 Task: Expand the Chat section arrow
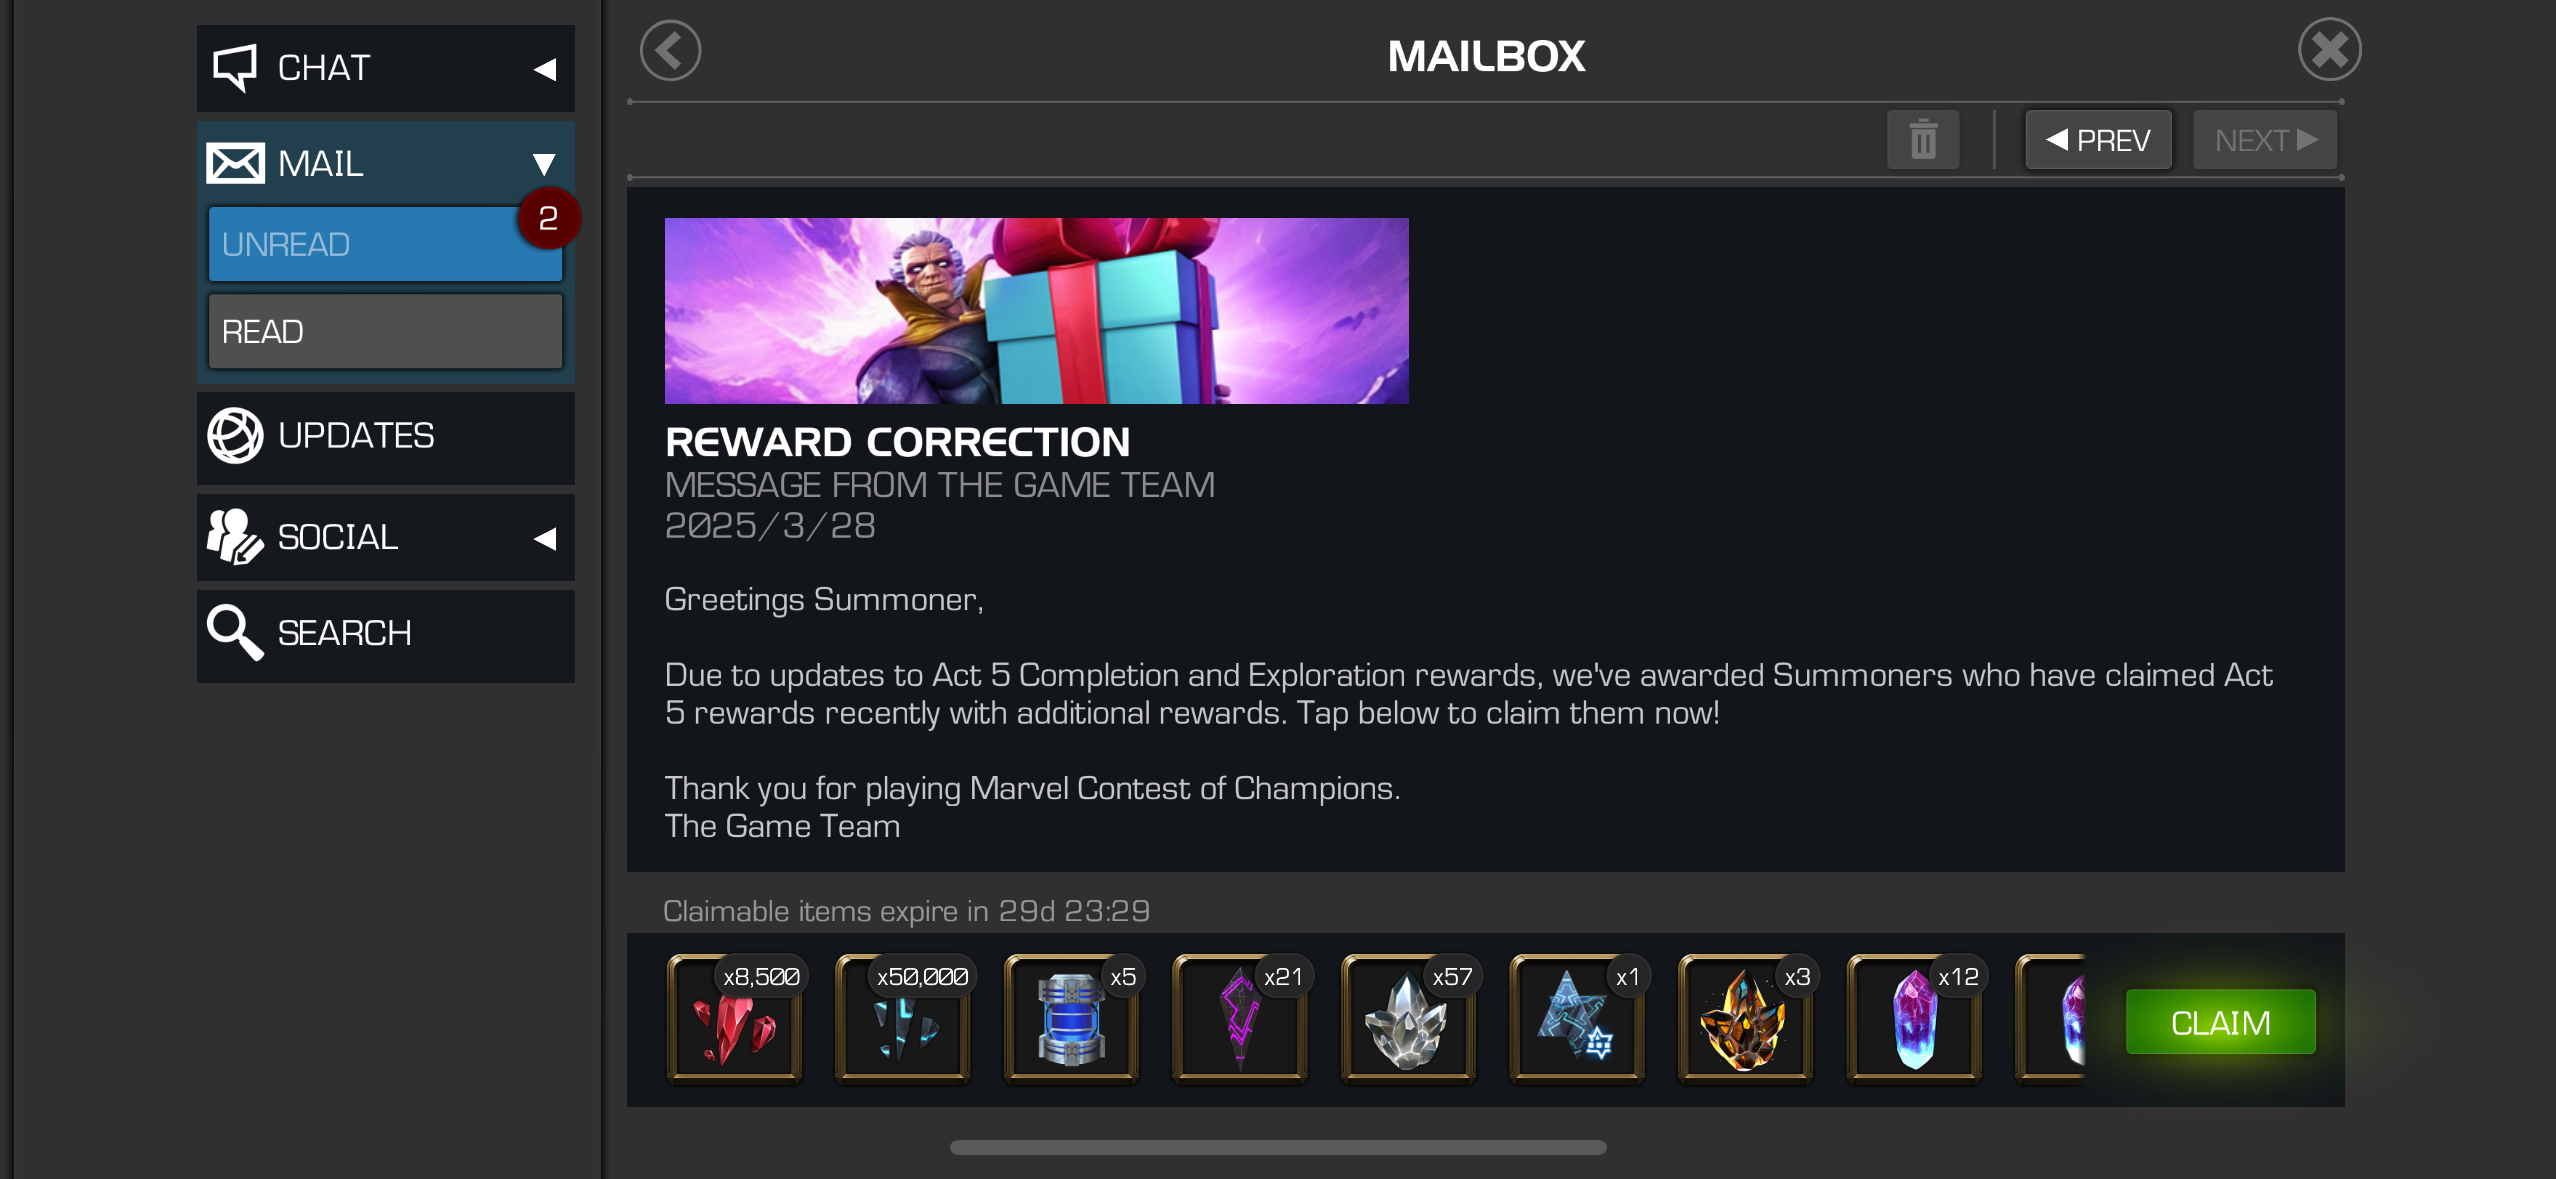click(x=545, y=69)
